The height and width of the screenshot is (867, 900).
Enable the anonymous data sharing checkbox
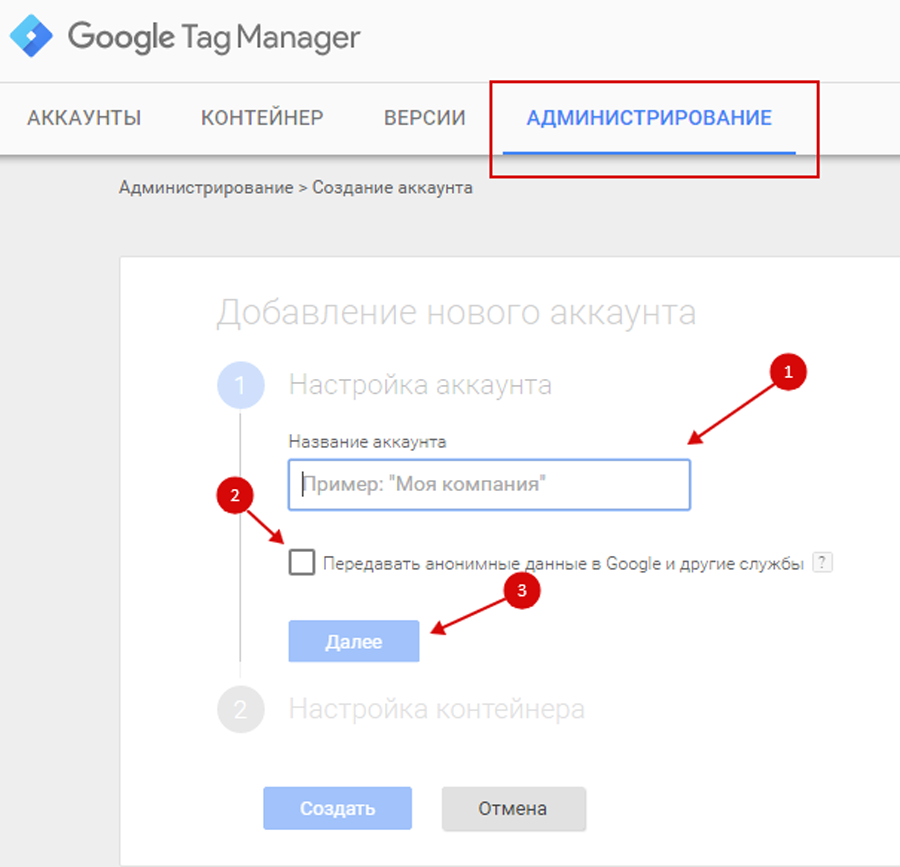(x=301, y=563)
